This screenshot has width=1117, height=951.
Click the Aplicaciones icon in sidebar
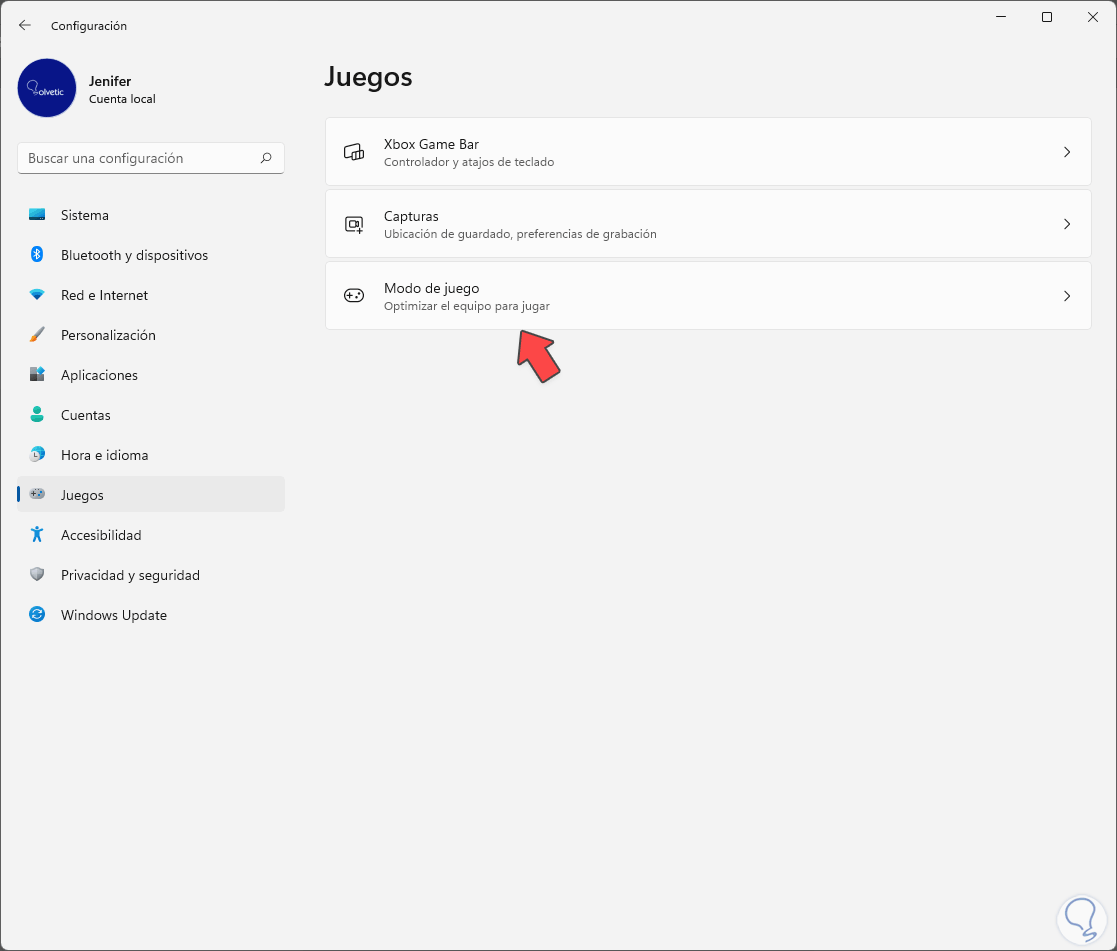[37, 375]
